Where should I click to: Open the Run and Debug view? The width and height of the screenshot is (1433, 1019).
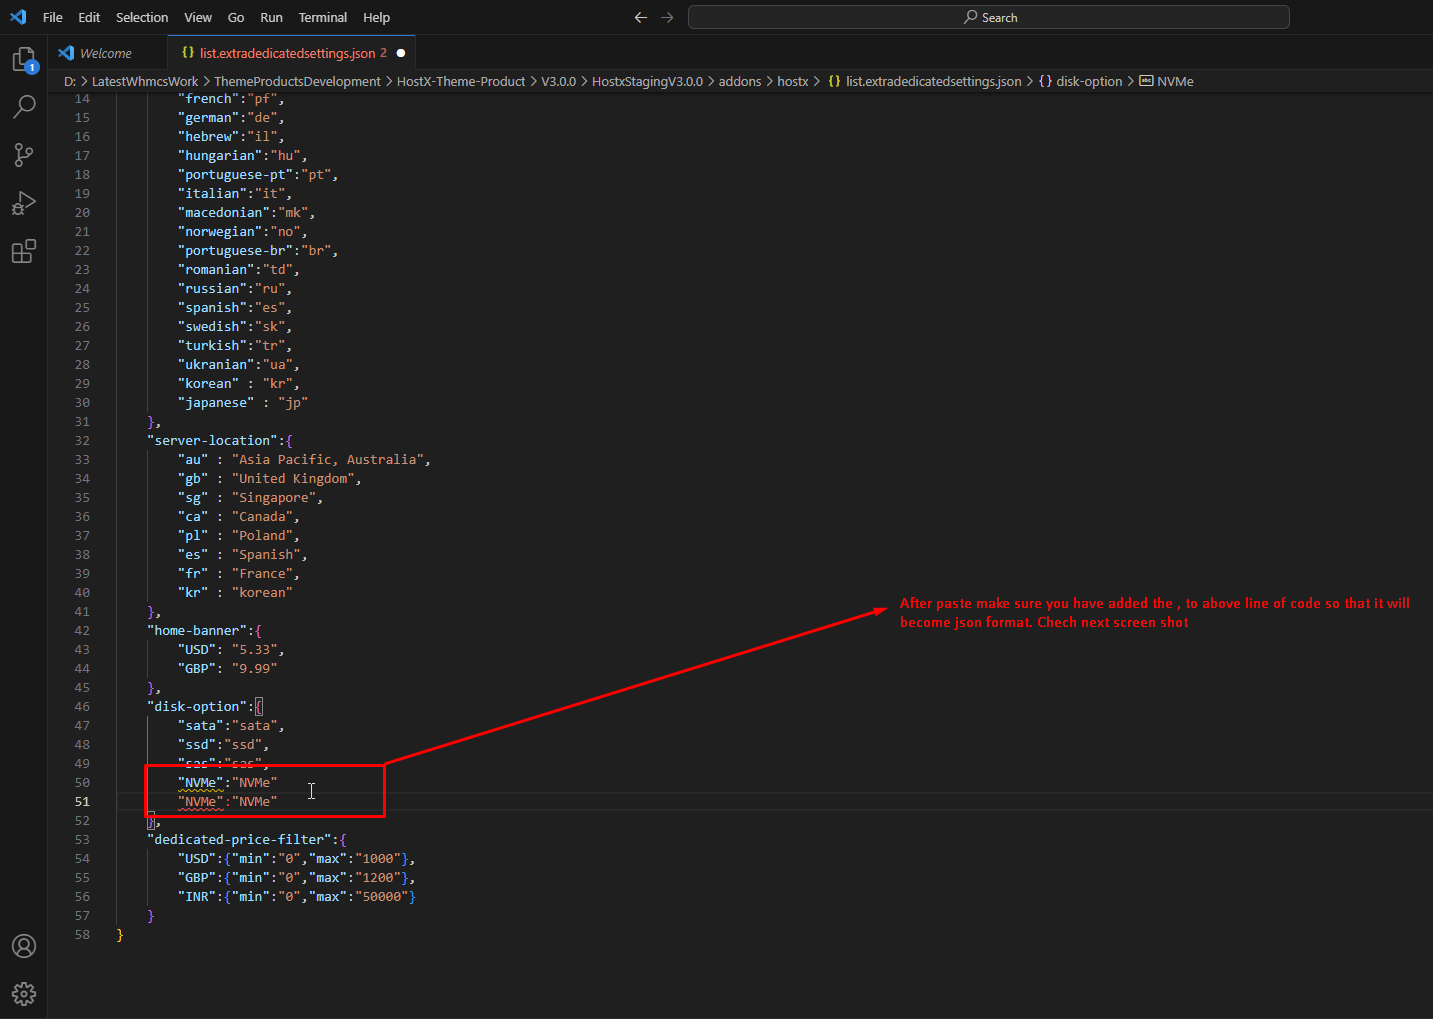click(24, 203)
